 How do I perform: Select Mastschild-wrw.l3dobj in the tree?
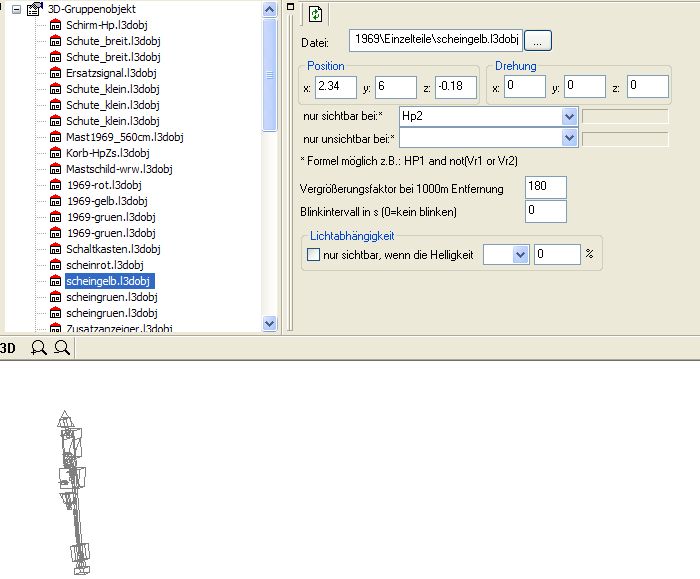click(119, 169)
